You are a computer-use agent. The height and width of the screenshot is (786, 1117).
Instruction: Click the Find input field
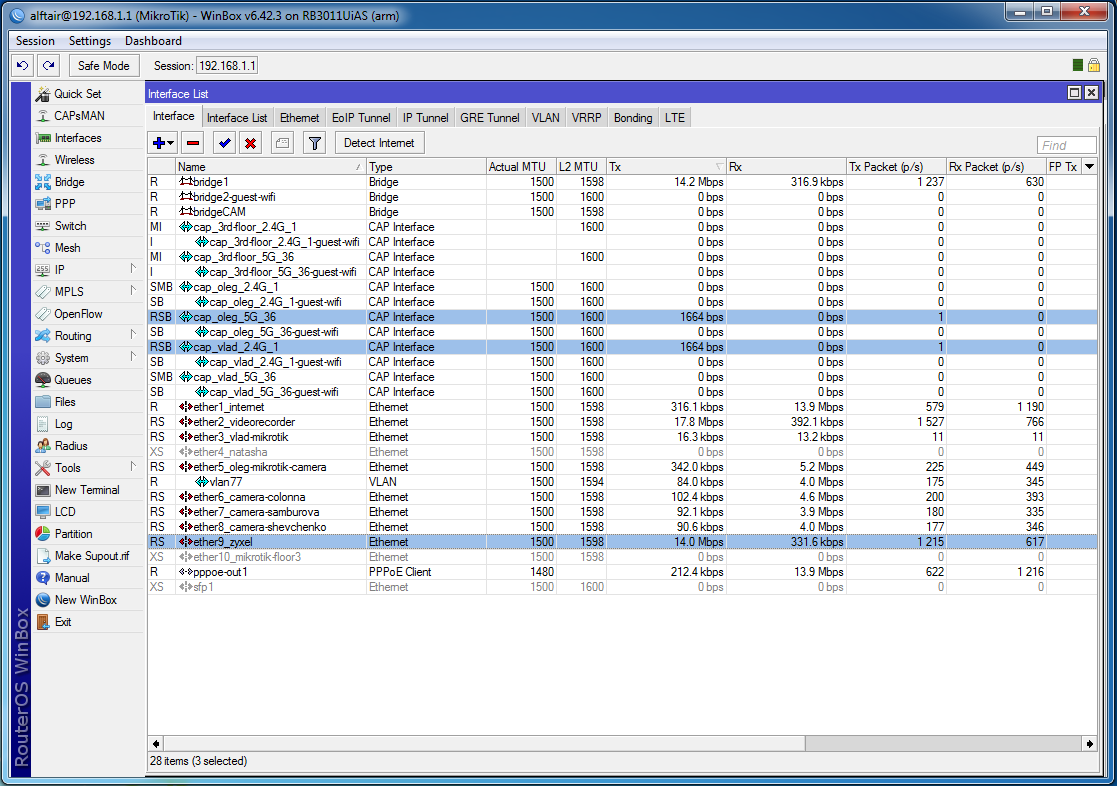pyautogui.click(x=1066, y=145)
